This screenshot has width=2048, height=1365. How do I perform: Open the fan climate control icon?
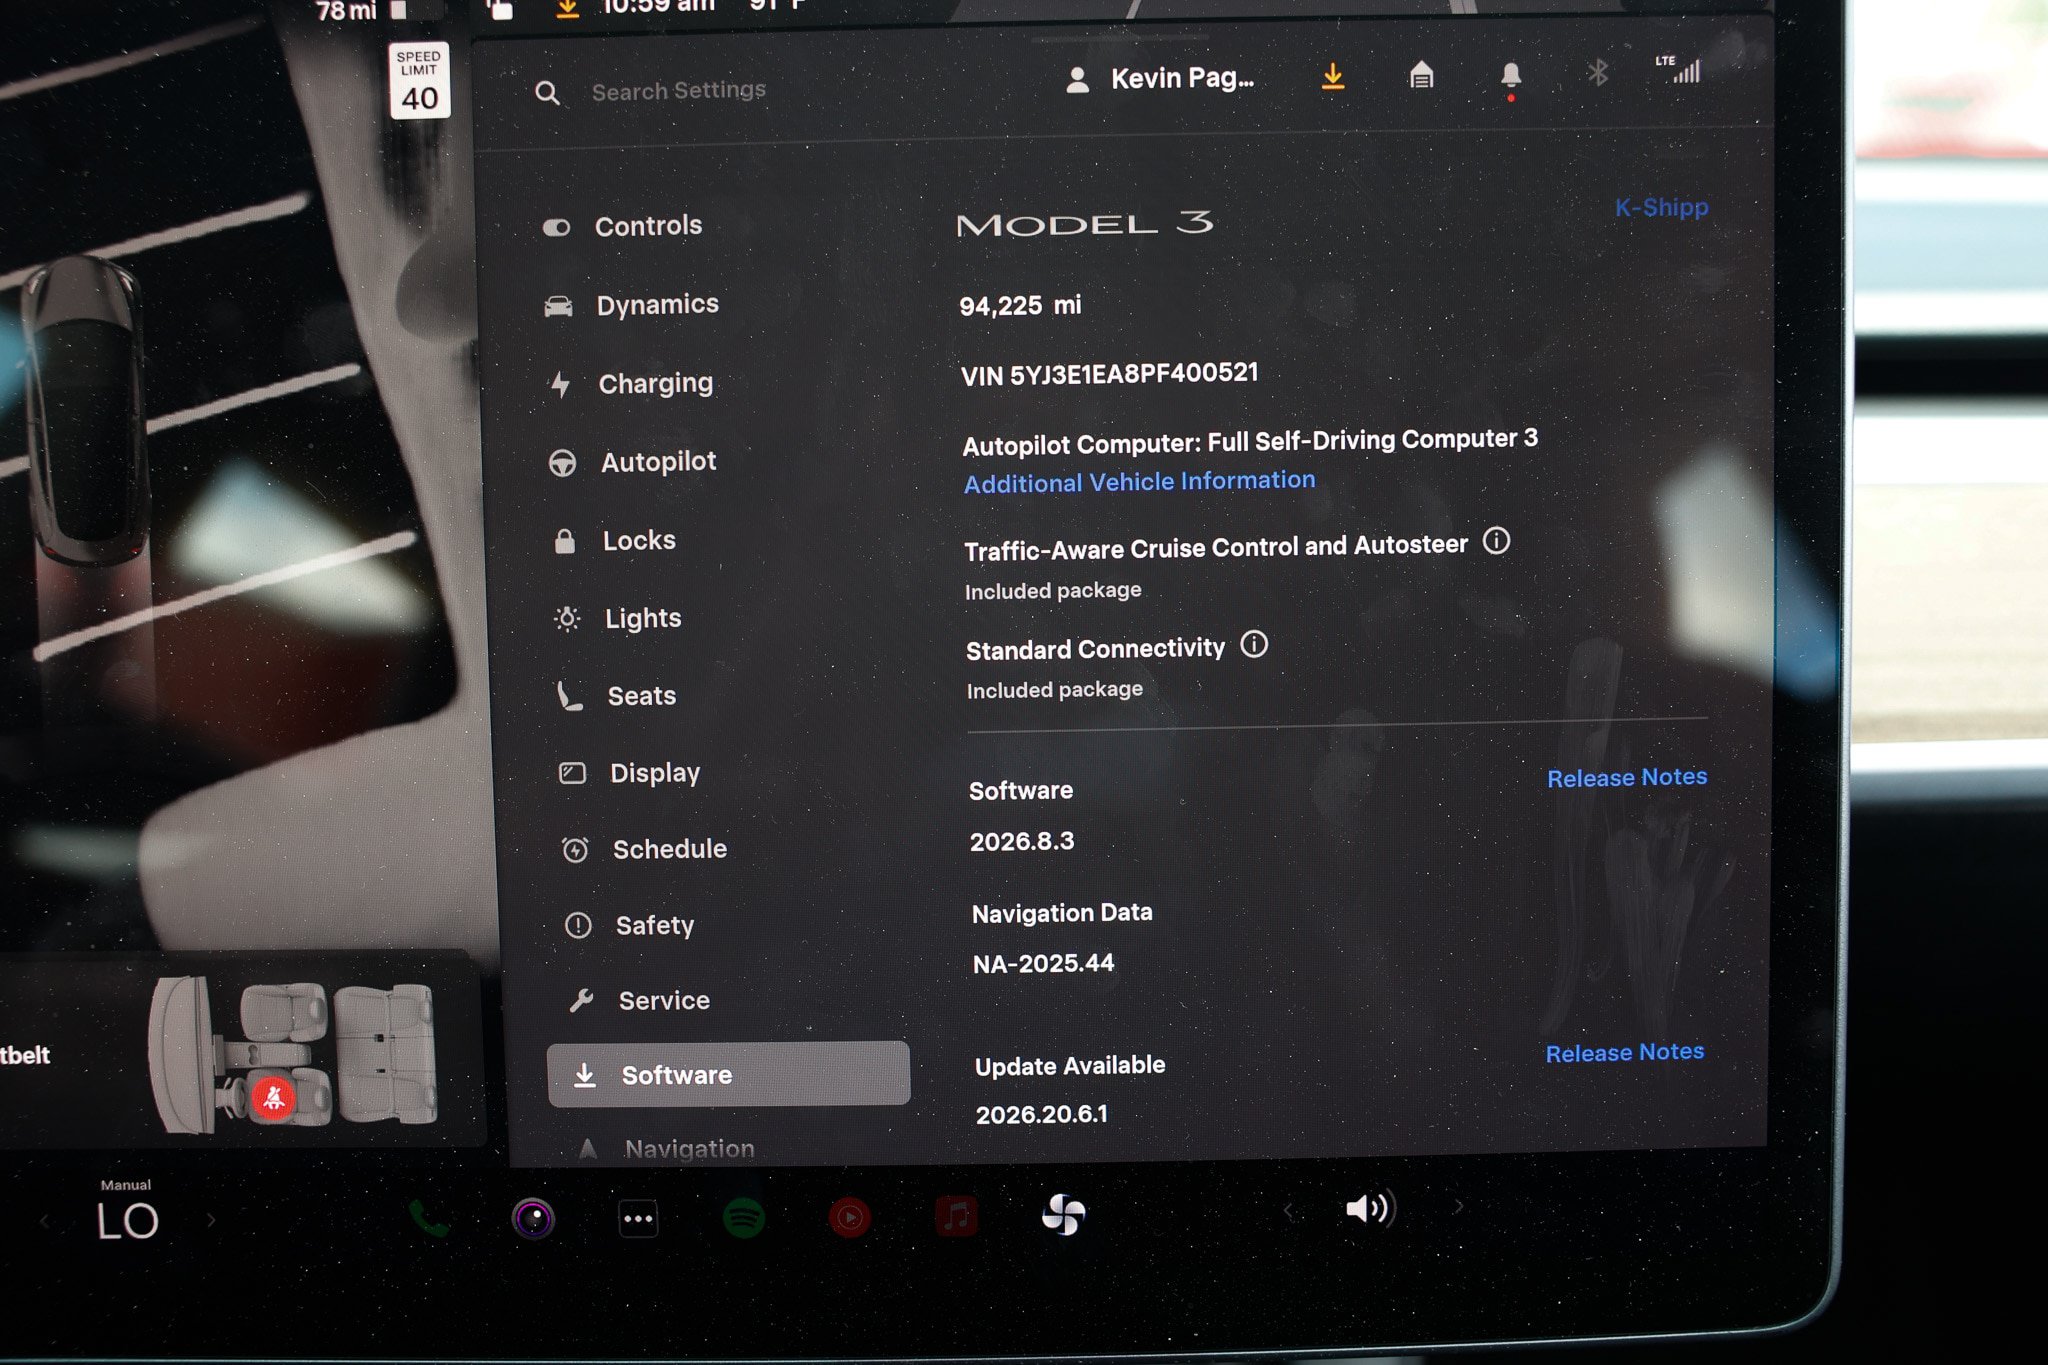click(1063, 1215)
